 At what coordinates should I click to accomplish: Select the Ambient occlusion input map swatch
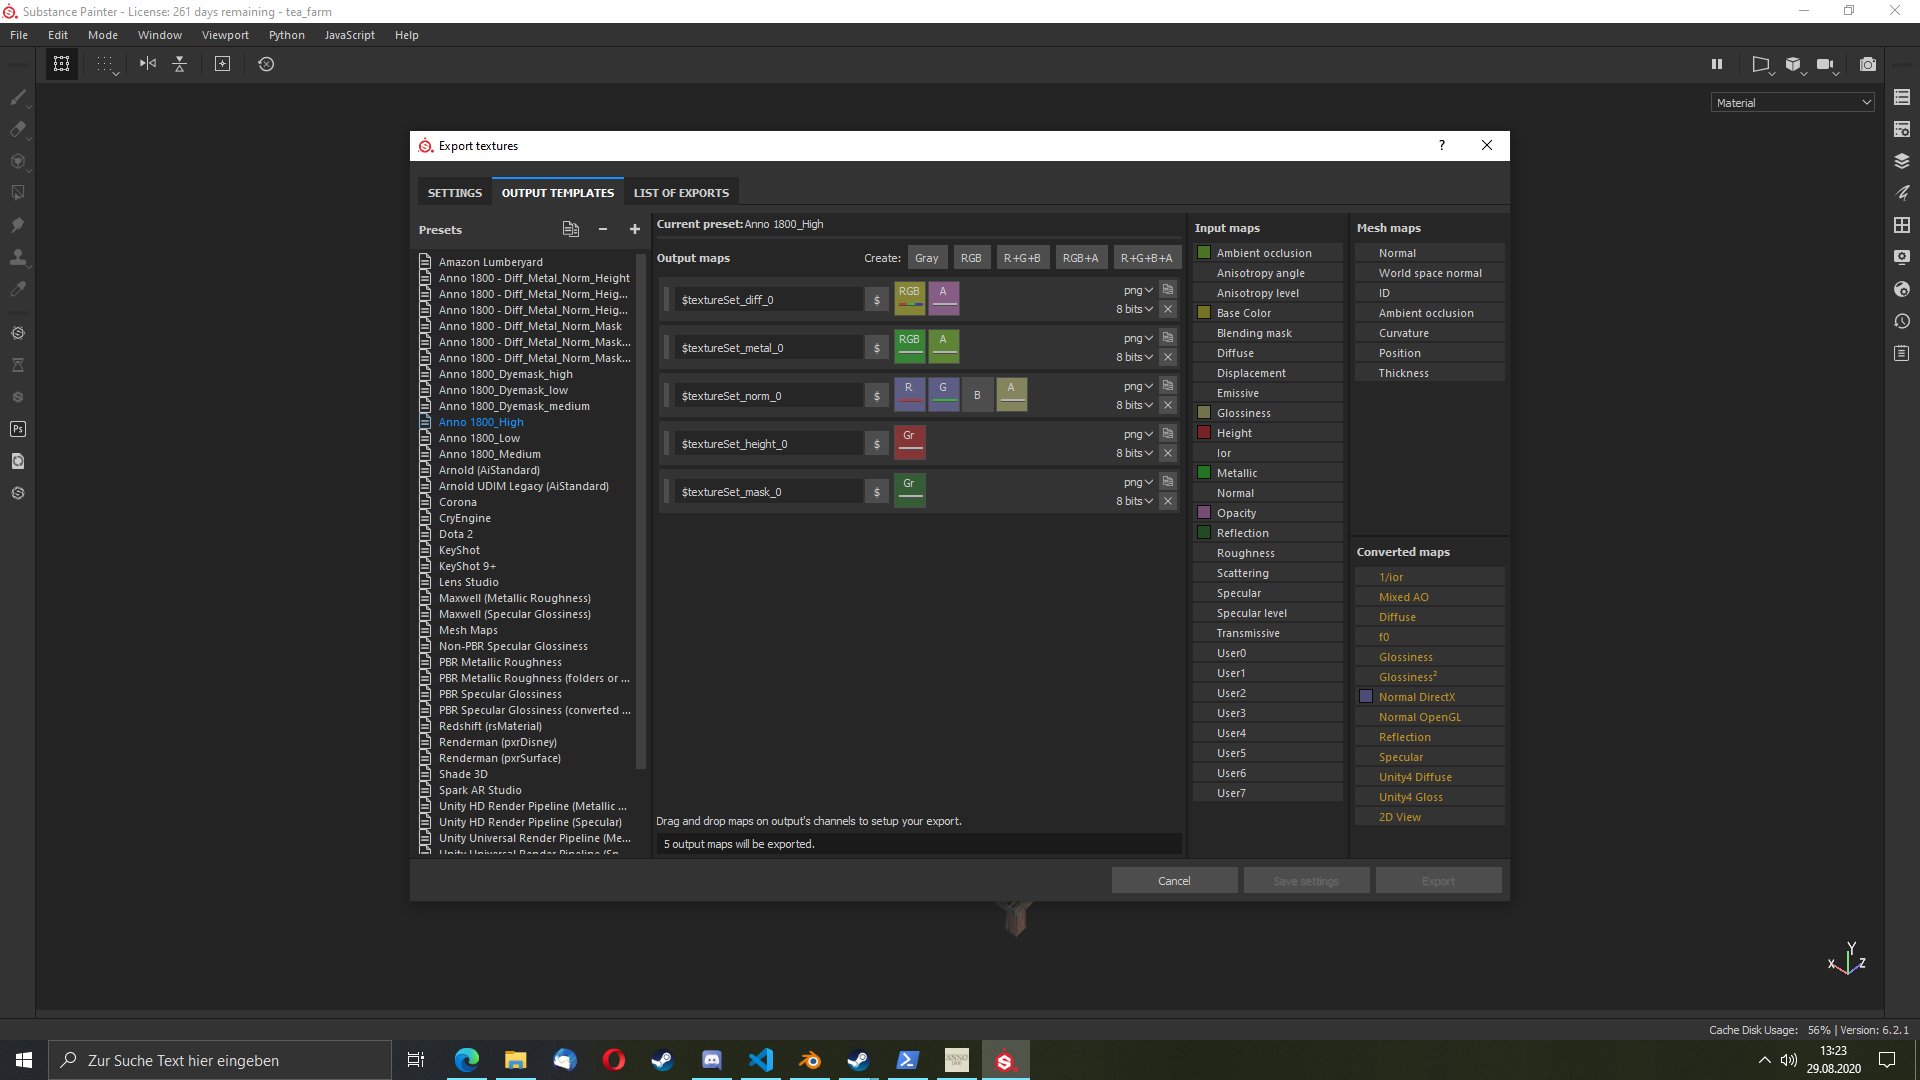click(1204, 253)
